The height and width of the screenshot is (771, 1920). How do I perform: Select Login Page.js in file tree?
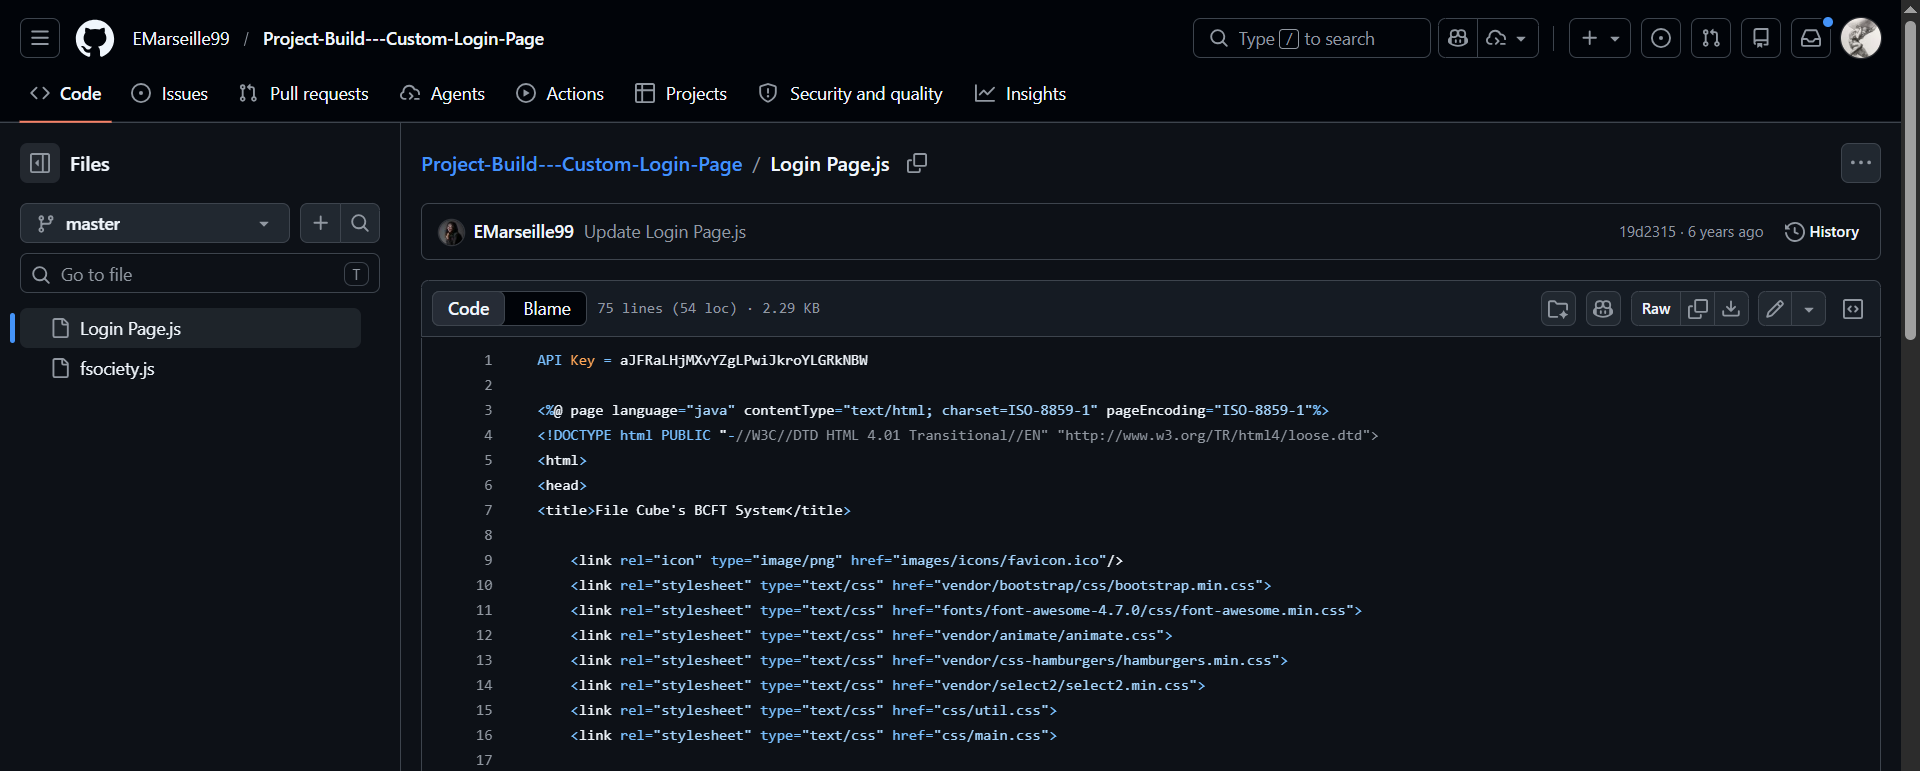tap(190, 328)
